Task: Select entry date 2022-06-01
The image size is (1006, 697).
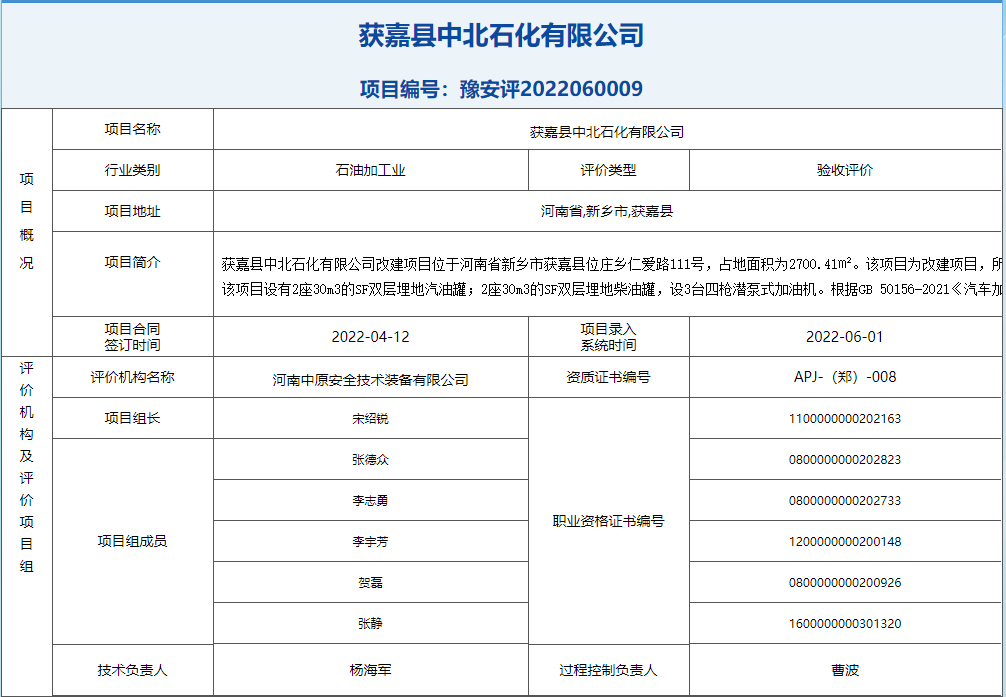Action: [x=844, y=337]
